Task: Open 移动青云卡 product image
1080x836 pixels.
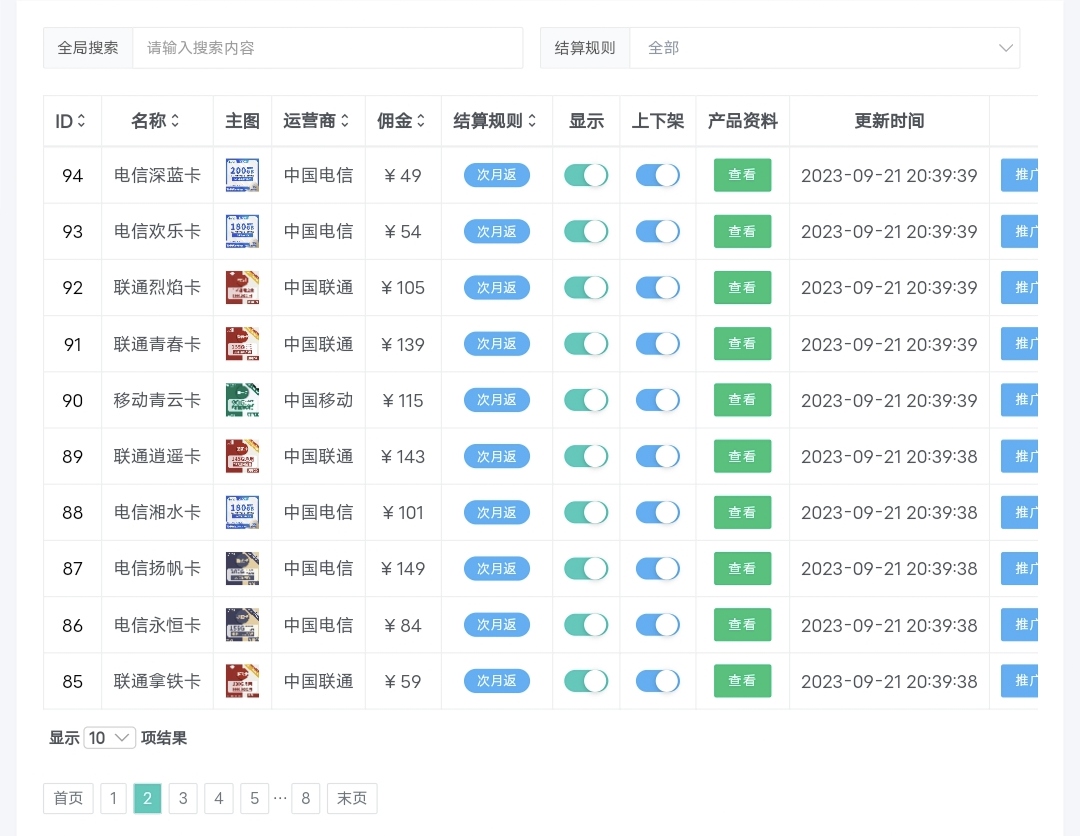Action: tap(242, 400)
